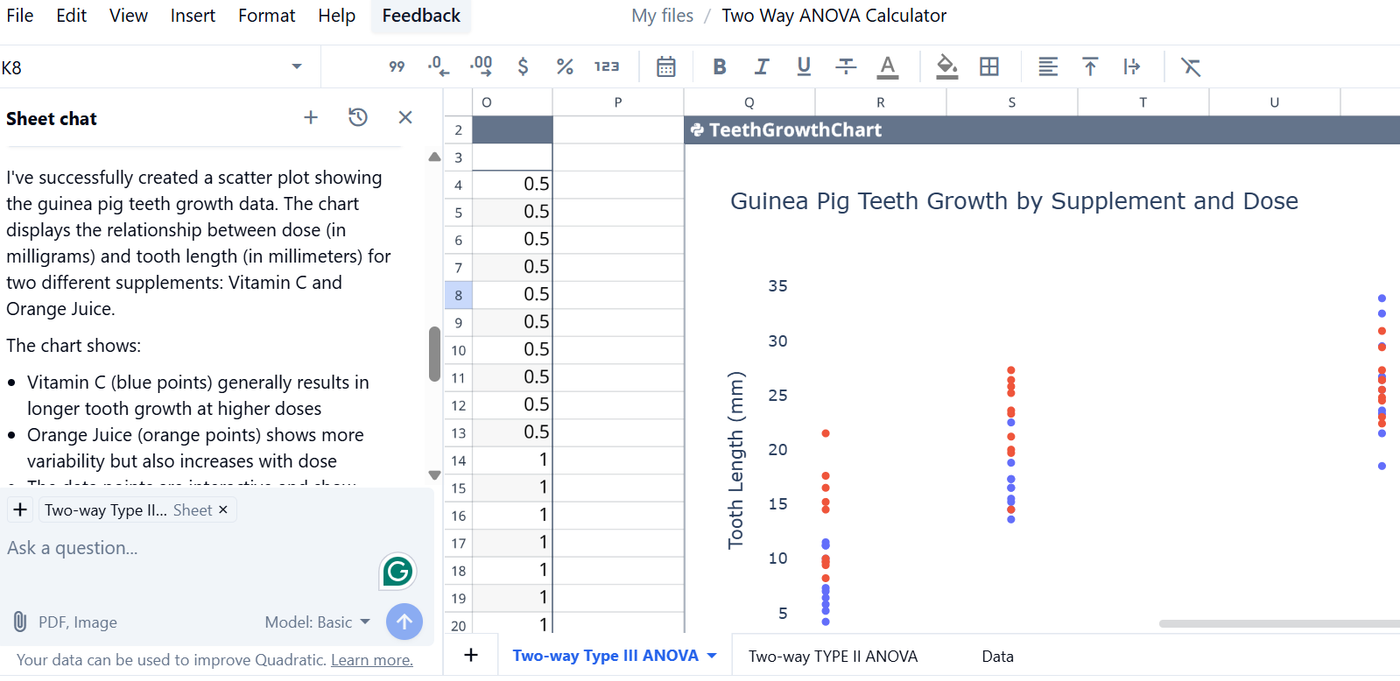Click the Sheet chat panel title
The height and width of the screenshot is (681, 1400).
(51, 119)
